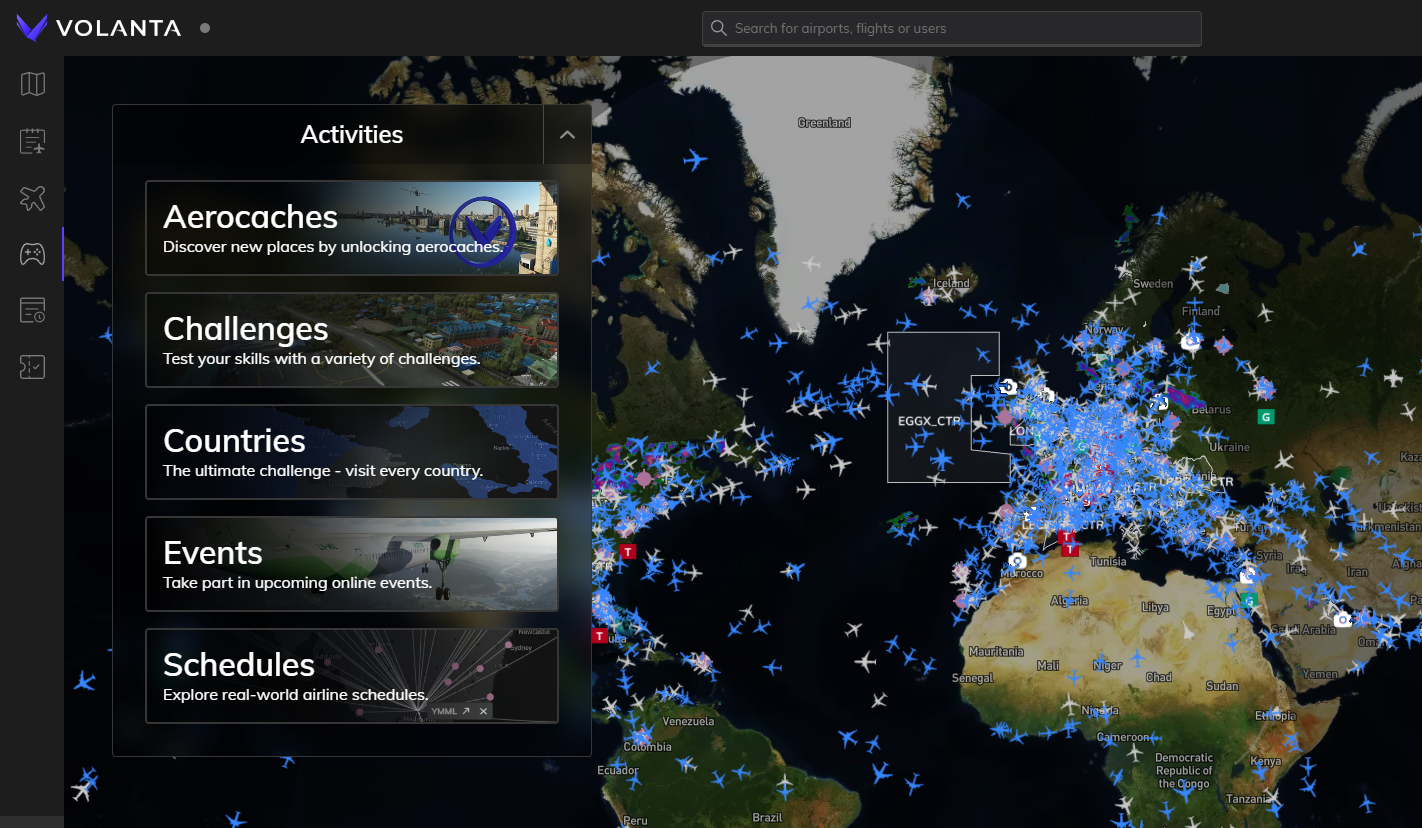Select the white arrow marker in Libya
Screen dimensions: 1422x828
pyautogui.click(x=1187, y=631)
